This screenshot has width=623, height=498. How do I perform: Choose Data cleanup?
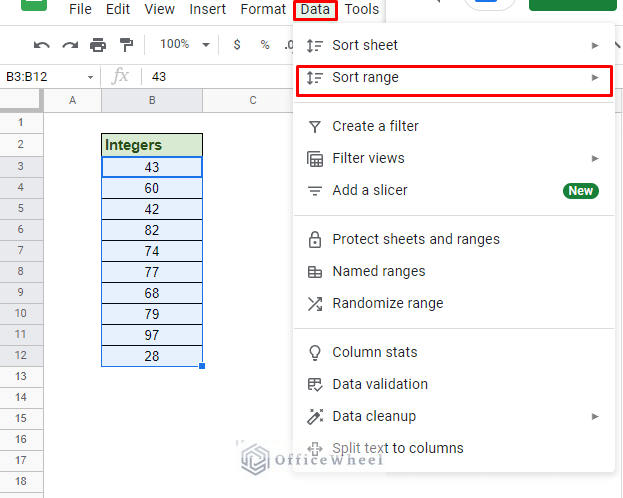point(454,417)
